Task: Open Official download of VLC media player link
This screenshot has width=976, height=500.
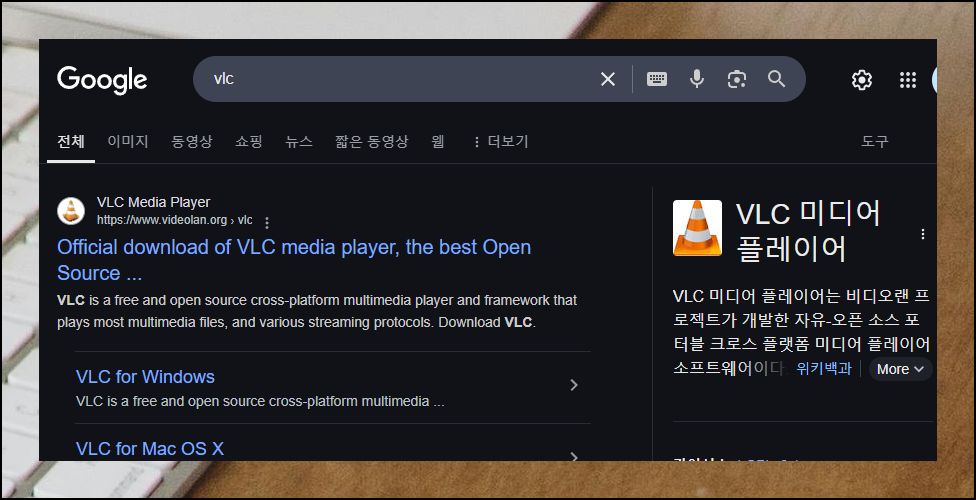Action: point(294,260)
